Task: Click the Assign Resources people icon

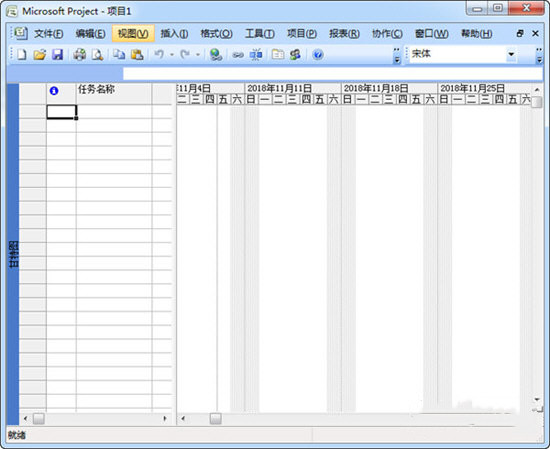Action: pyautogui.click(x=295, y=54)
